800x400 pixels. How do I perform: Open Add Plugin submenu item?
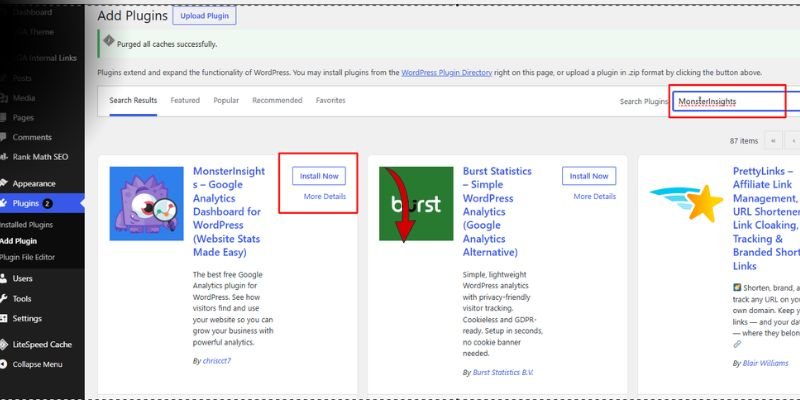(18, 241)
